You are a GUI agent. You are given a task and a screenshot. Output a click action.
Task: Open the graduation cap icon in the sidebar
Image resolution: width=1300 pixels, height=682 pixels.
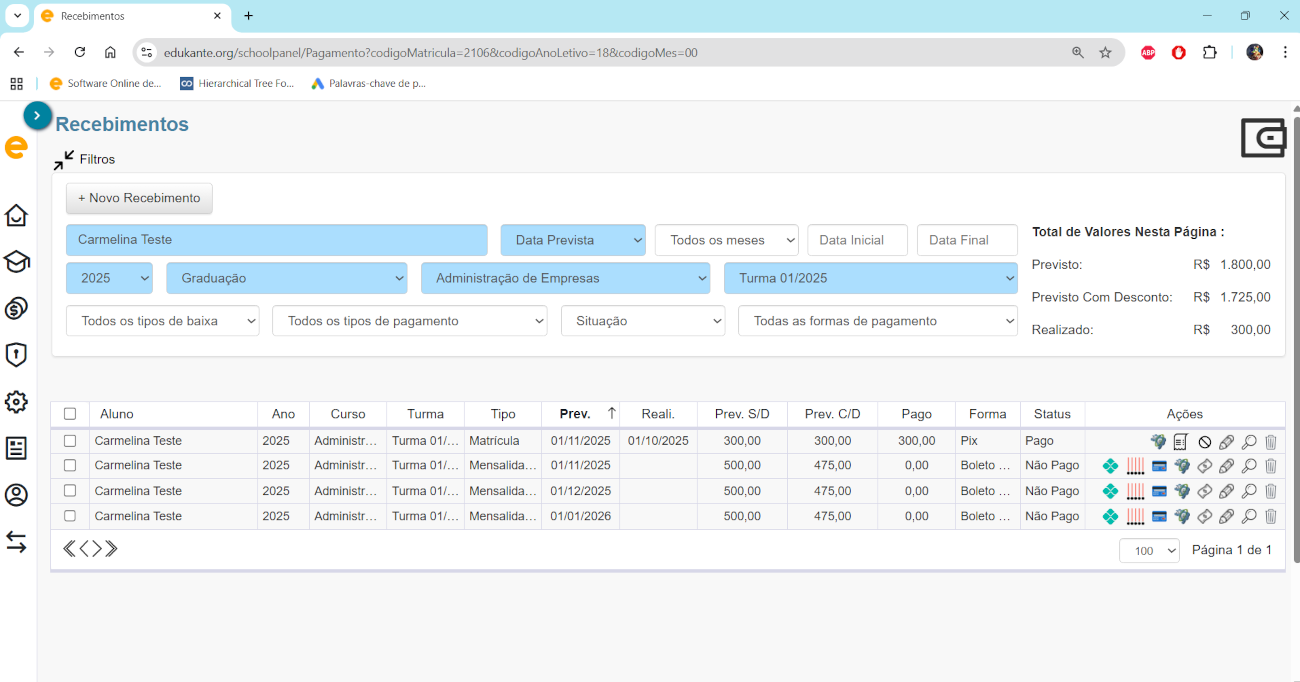pyautogui.click(x=16, y=262)
